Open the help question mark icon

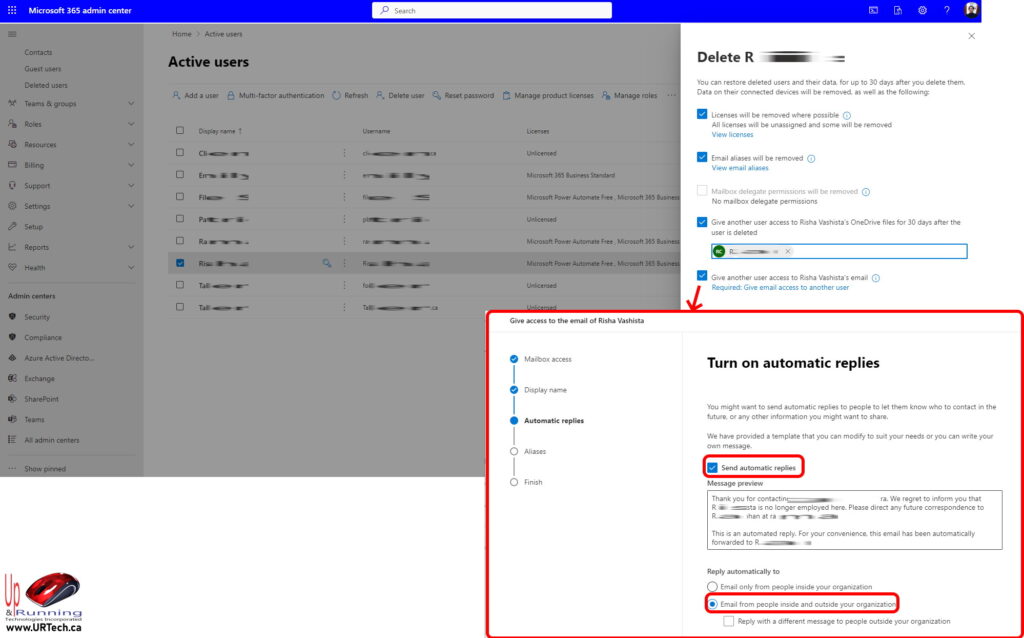(946, 10)
